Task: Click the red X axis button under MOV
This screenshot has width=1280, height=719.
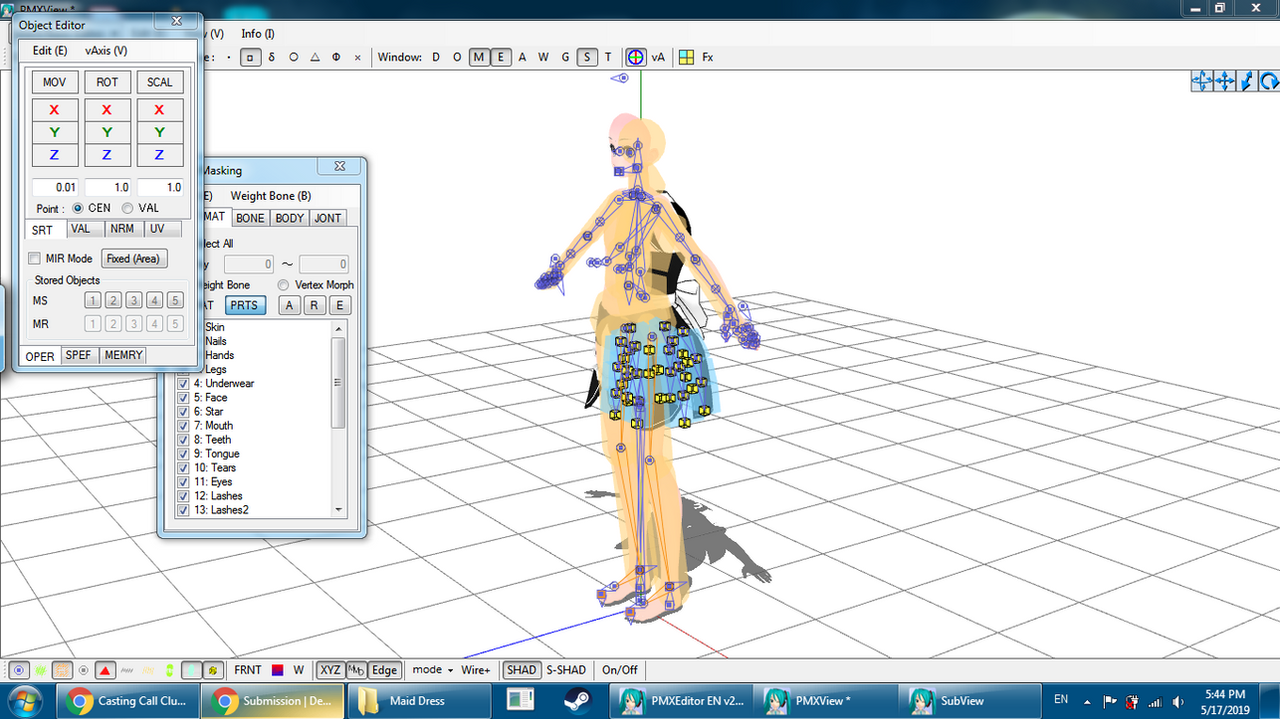Action: (54, 110)
